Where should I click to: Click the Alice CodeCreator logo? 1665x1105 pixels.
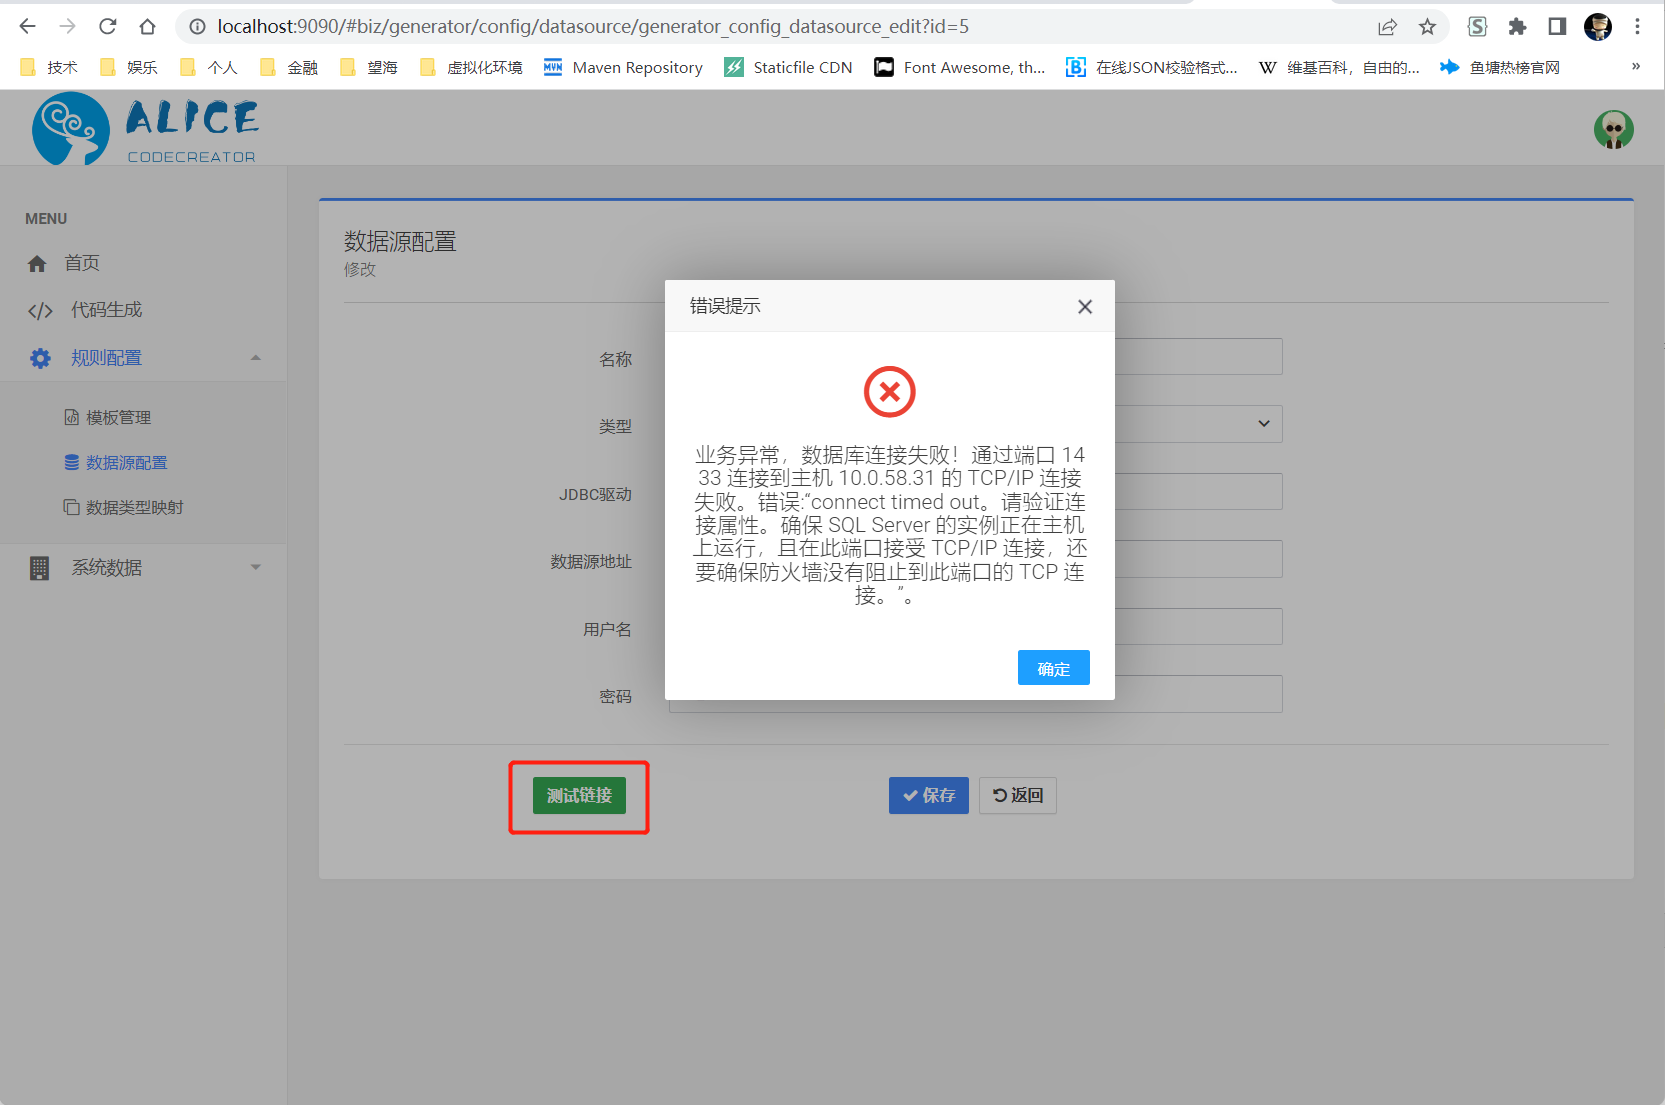[145, 128]
